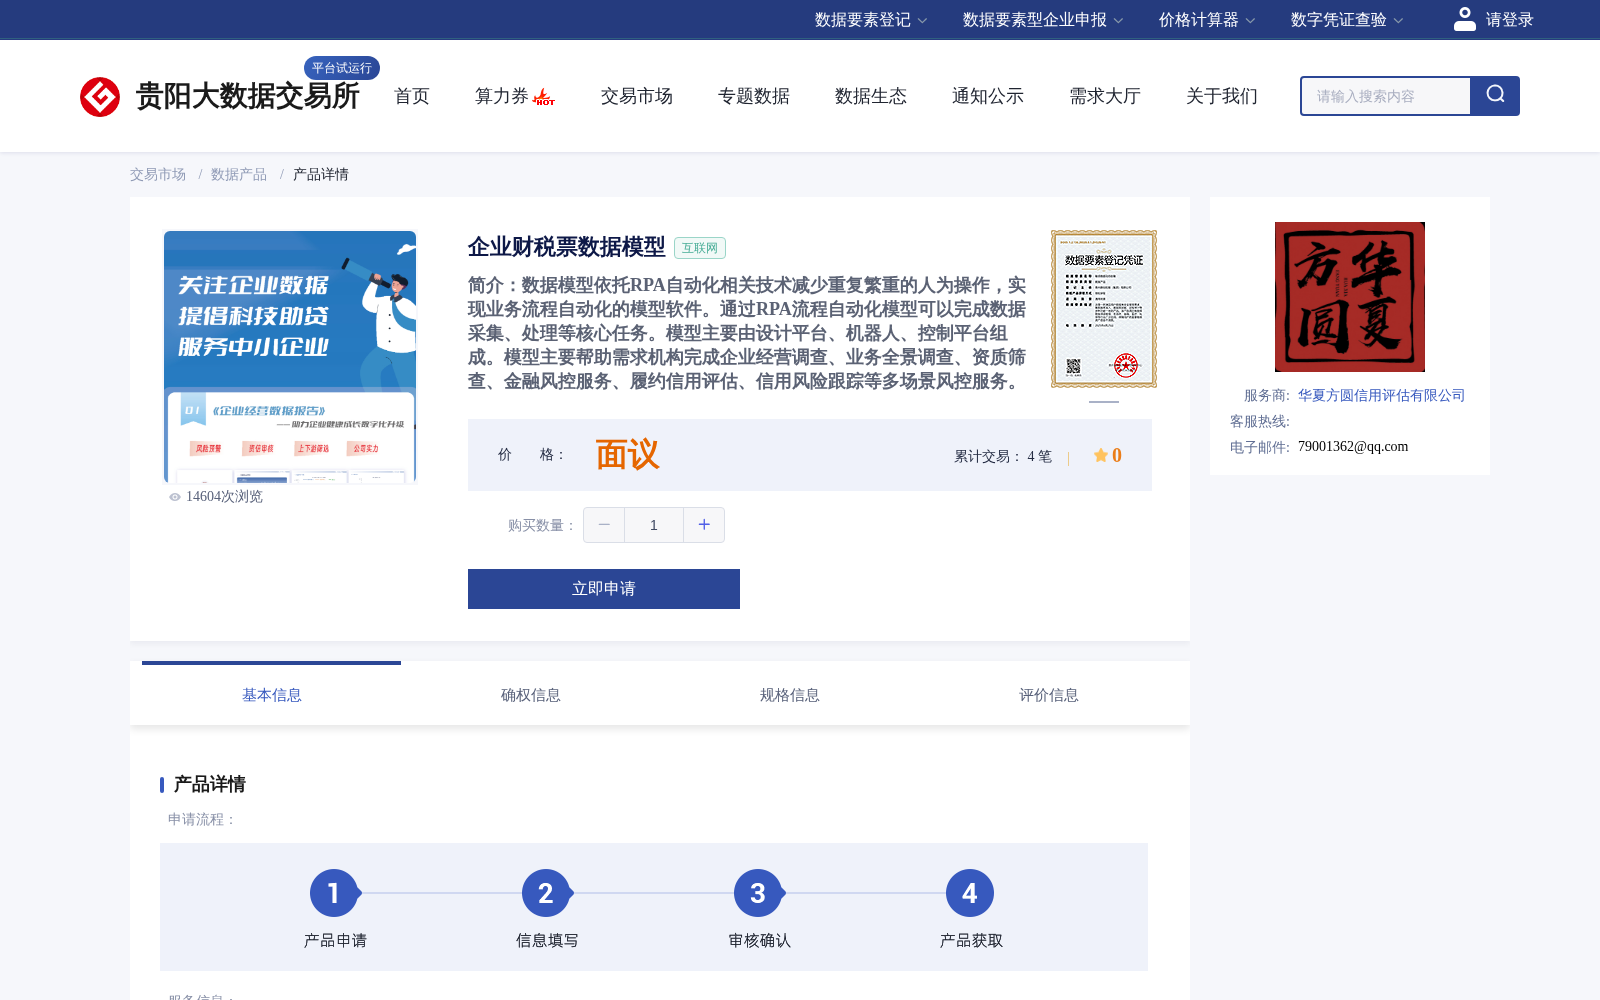Click the 互联网 category tag
Viewport: 1600px width, 1000px height.
point(700,248)
